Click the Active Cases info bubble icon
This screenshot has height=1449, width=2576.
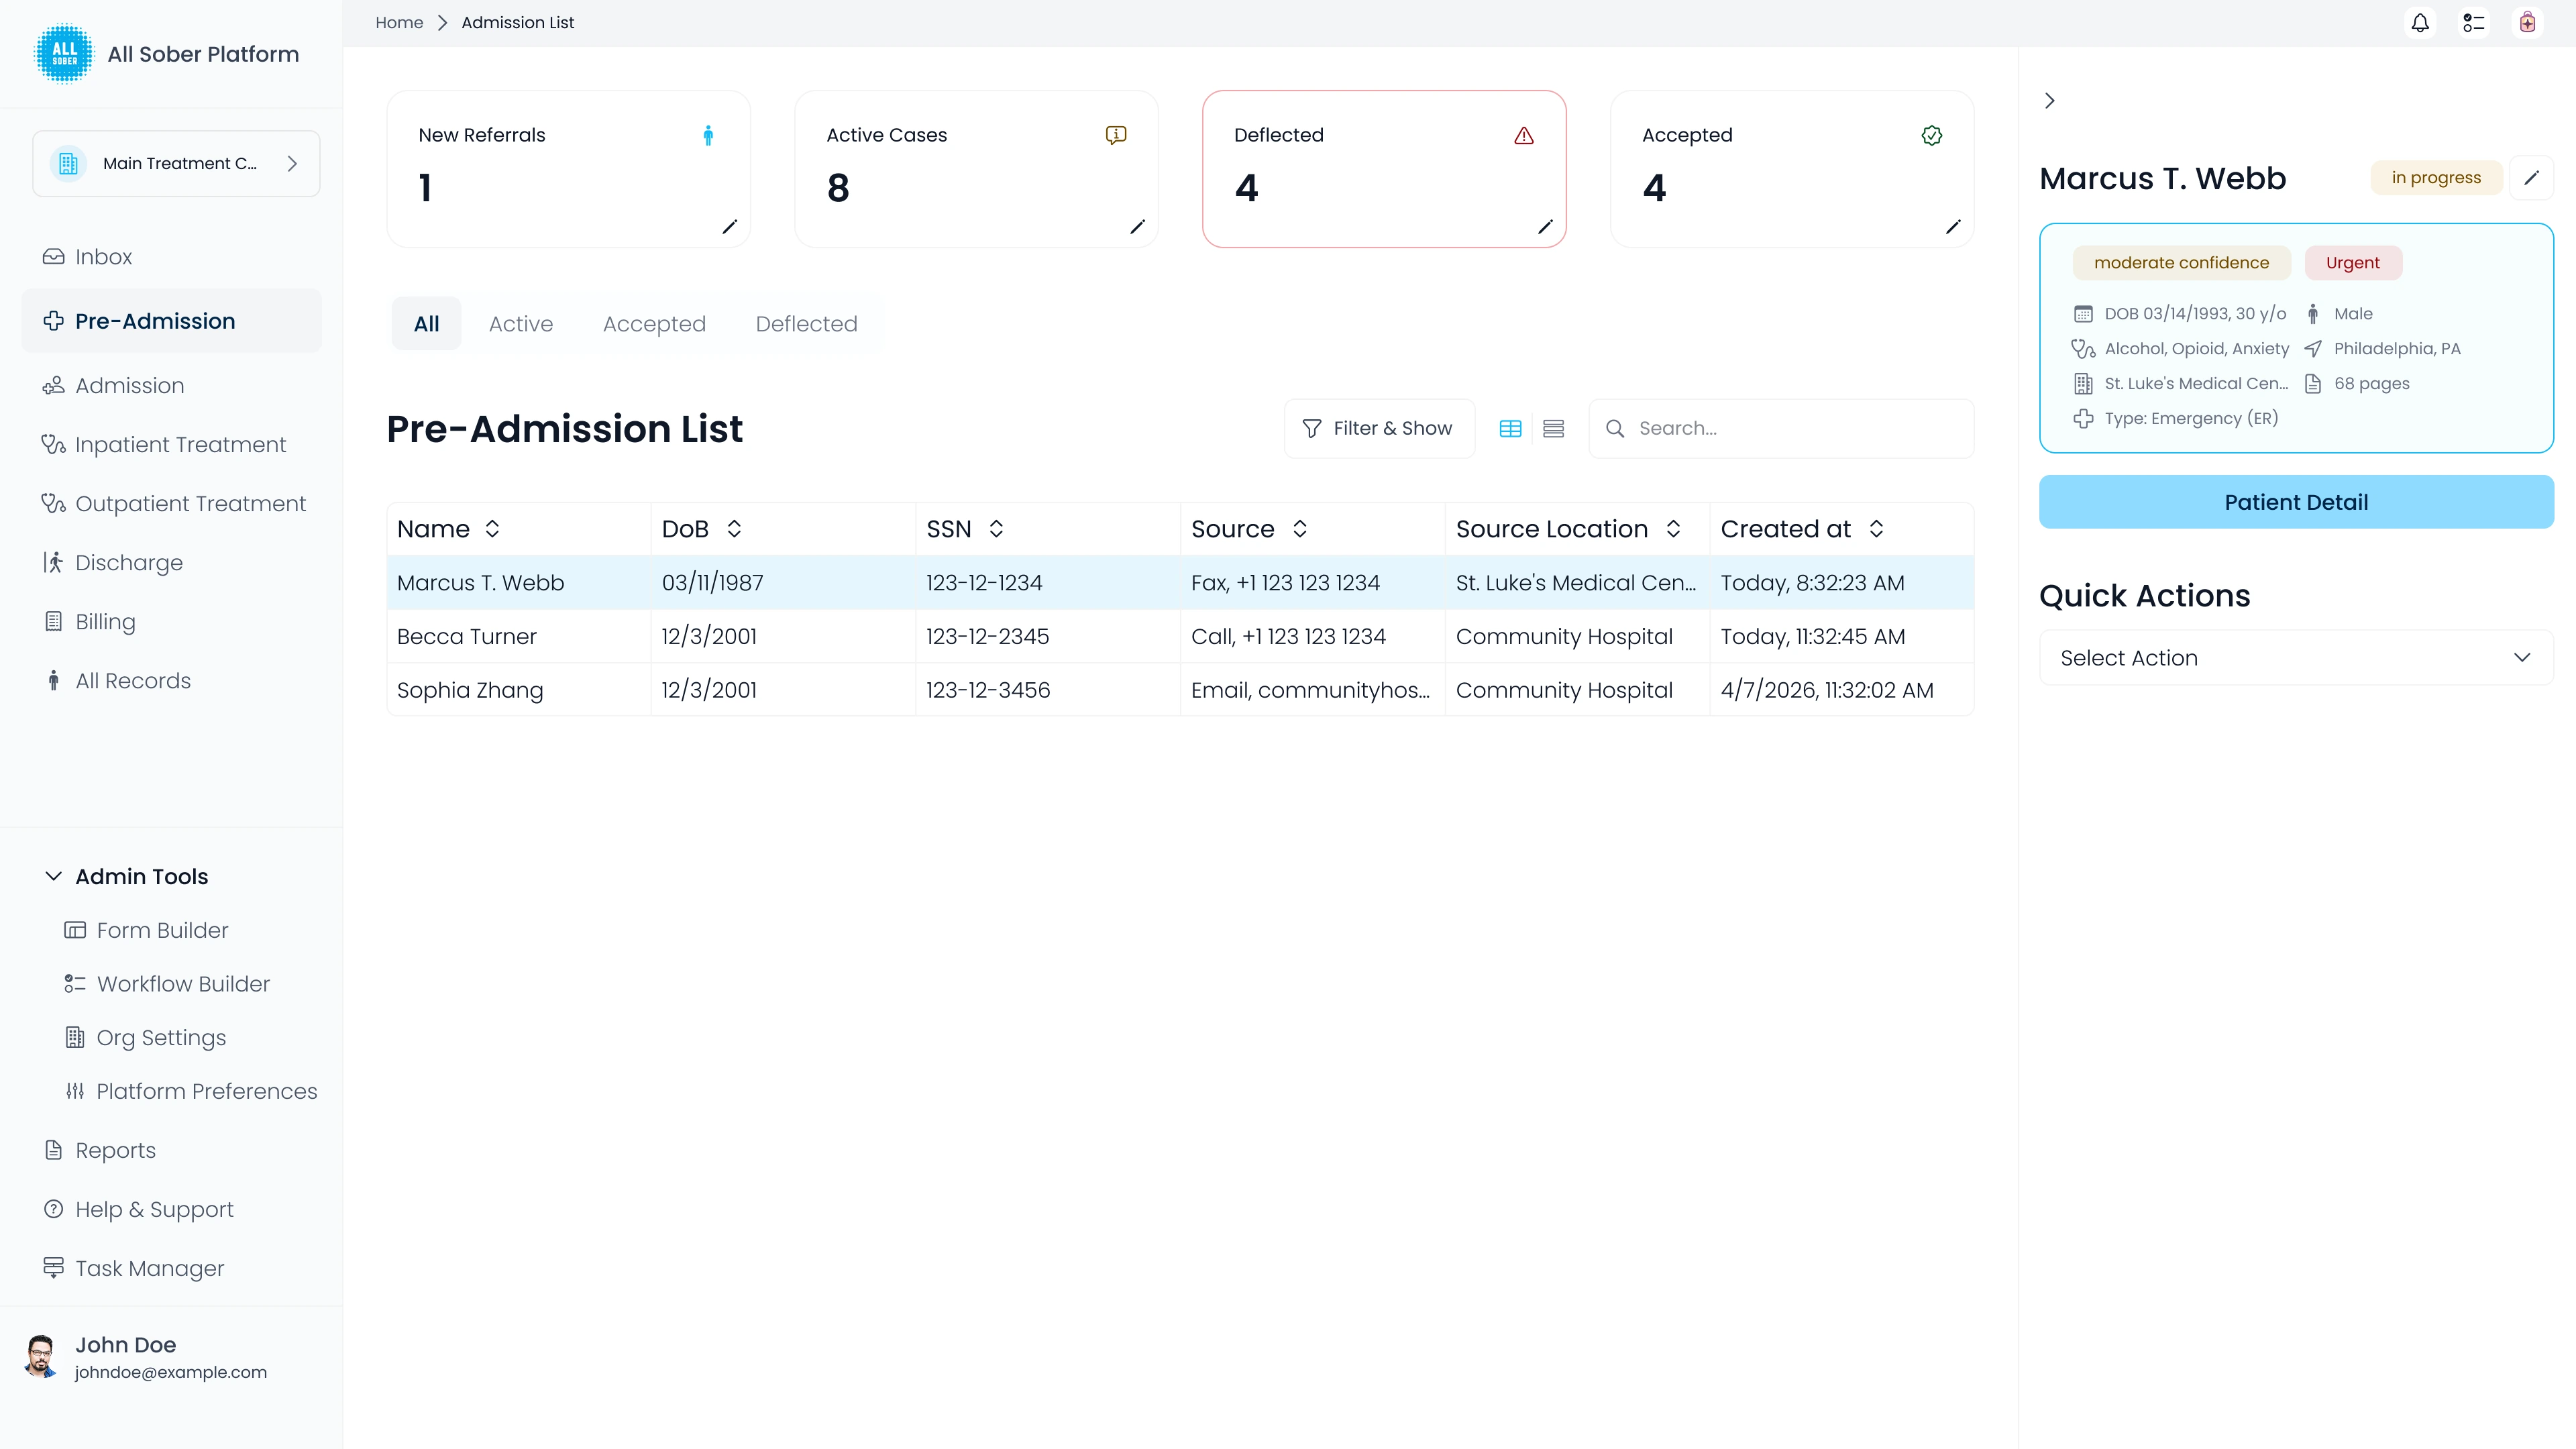1116,135
